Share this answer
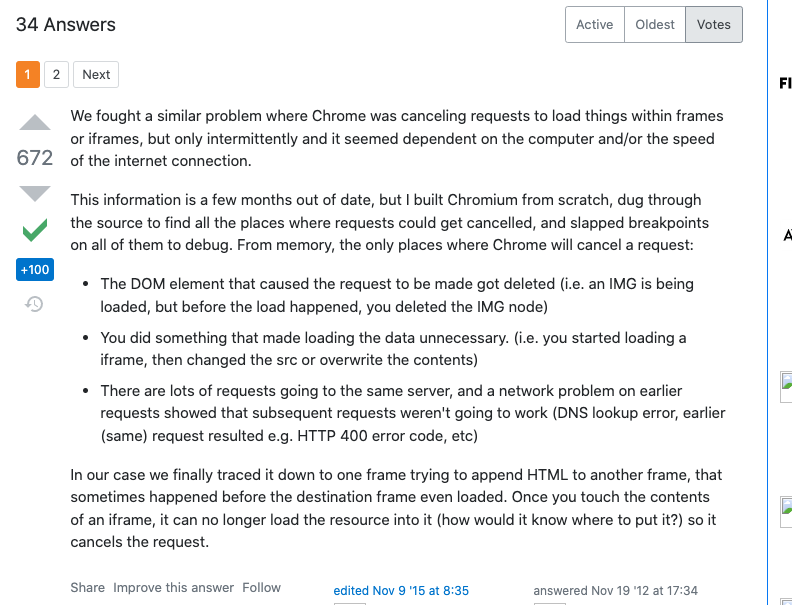Viewport: 792px width, 605px height. [87, 588]
